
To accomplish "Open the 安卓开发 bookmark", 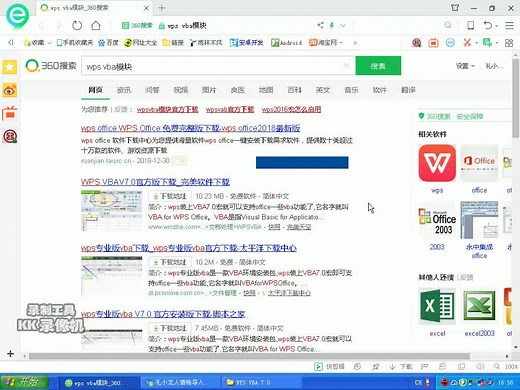I will [x=247, y=43].
